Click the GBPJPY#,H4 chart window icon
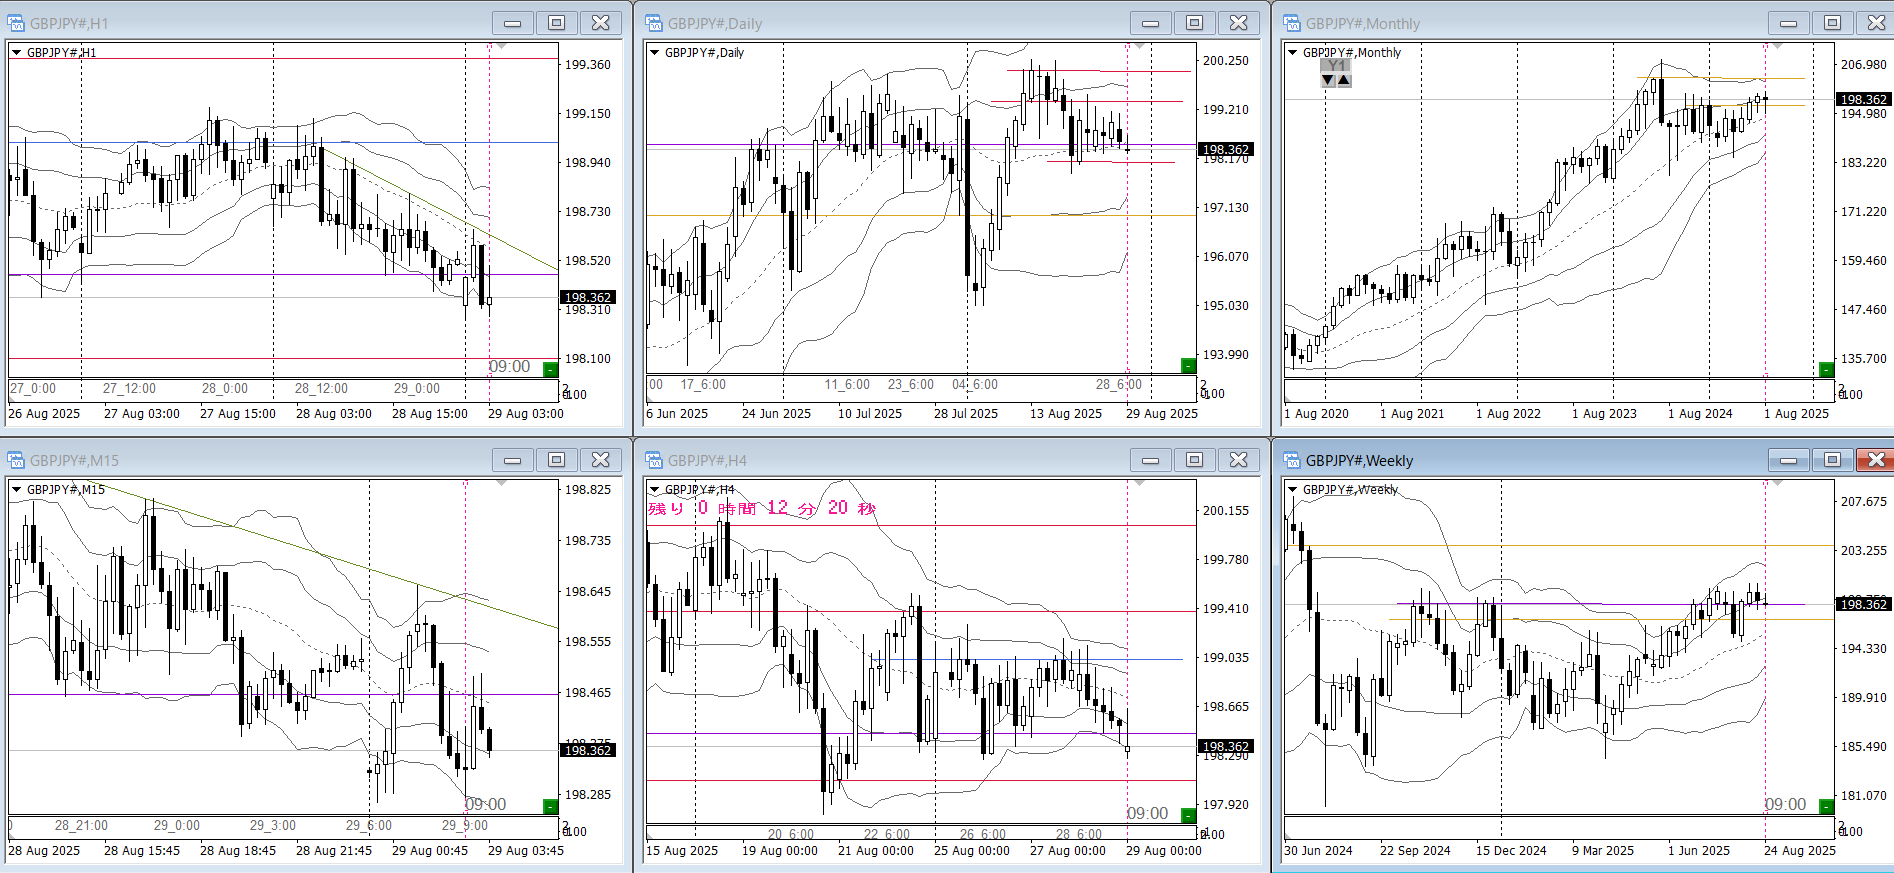1894x873 pixels. [654, 460]
